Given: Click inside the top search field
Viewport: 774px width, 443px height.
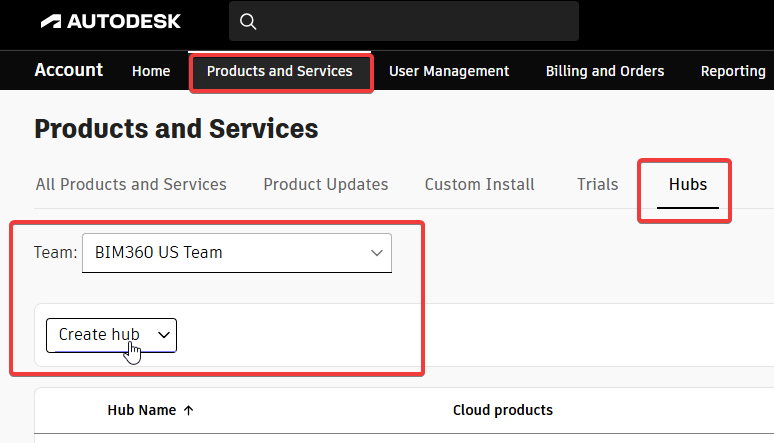Looking at the screenshot, I should [404, 21].
